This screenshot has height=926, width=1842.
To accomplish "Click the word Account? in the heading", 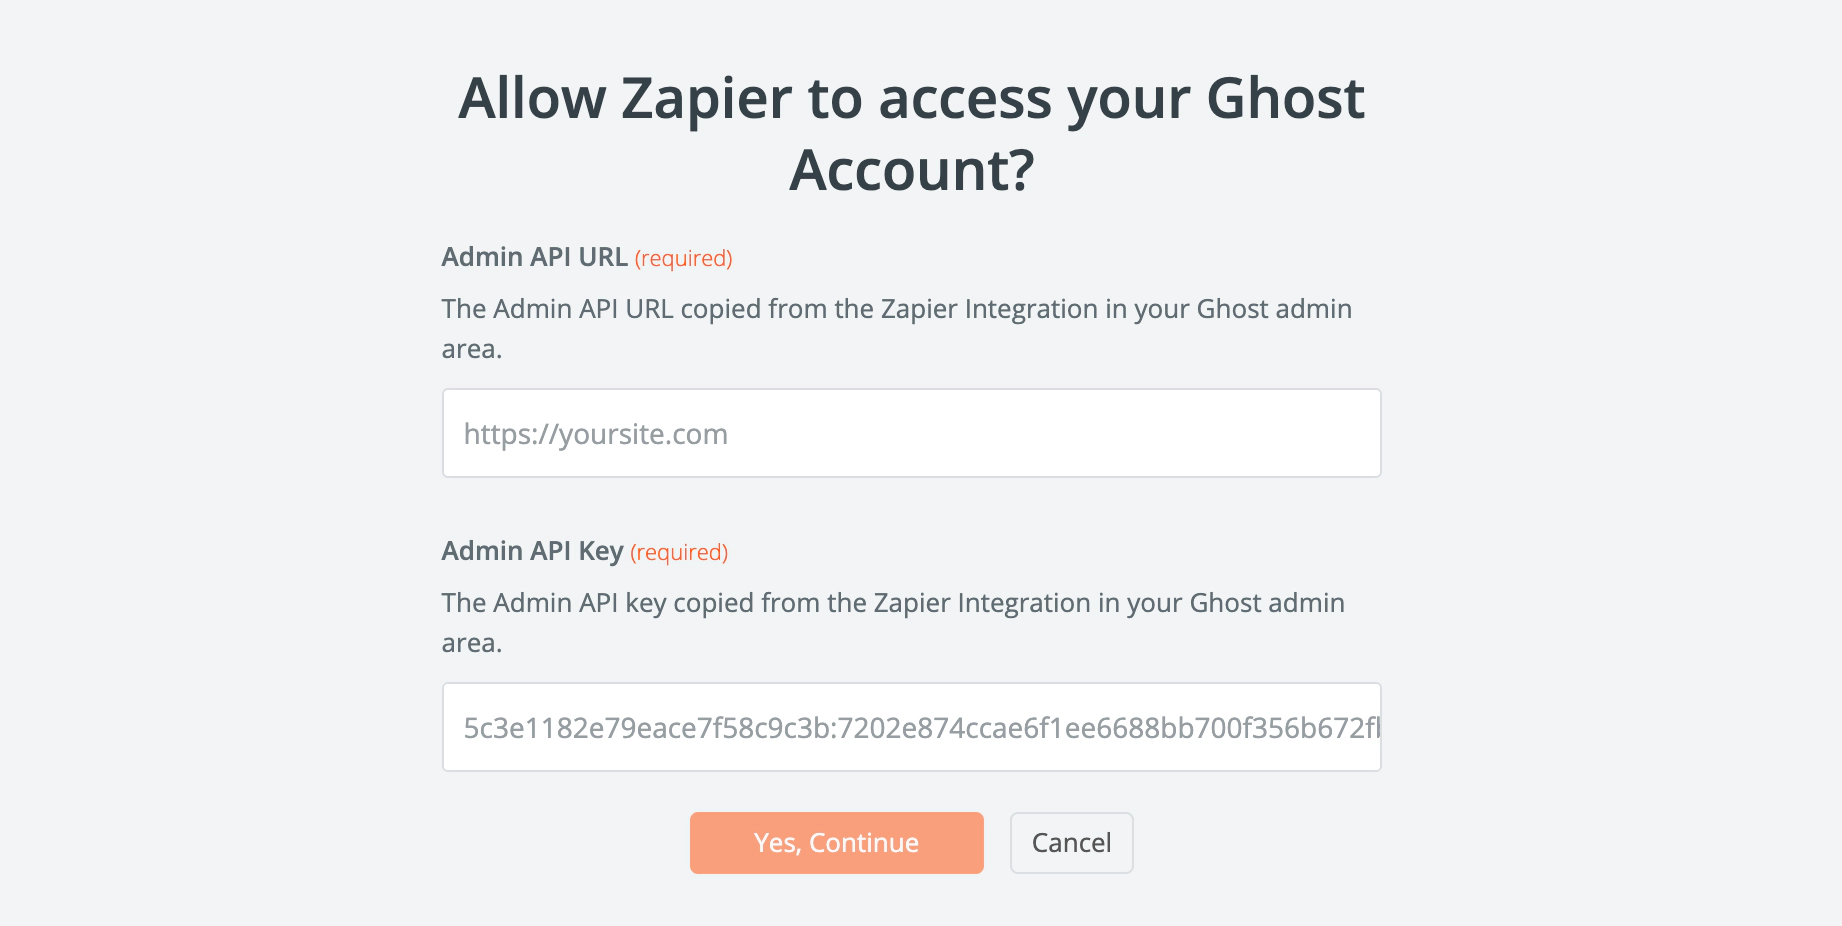I will tap(911, 170).
